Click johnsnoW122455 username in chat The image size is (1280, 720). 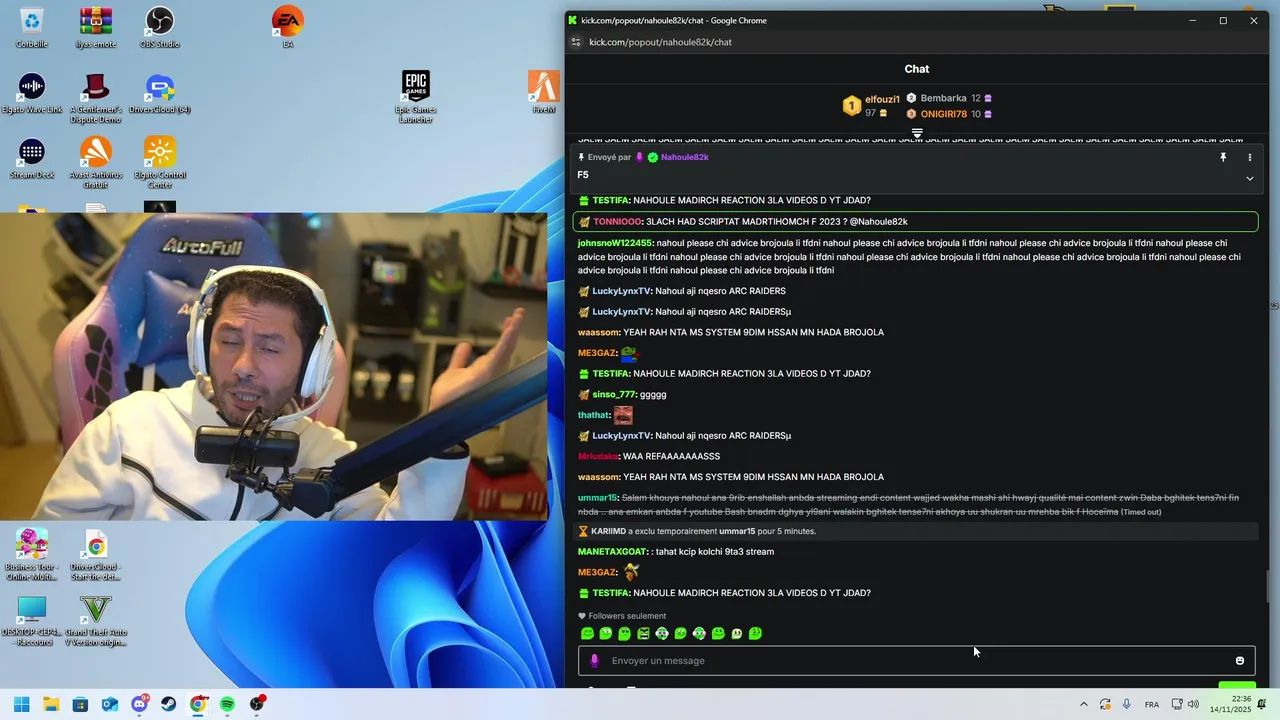tap(615, 243)
